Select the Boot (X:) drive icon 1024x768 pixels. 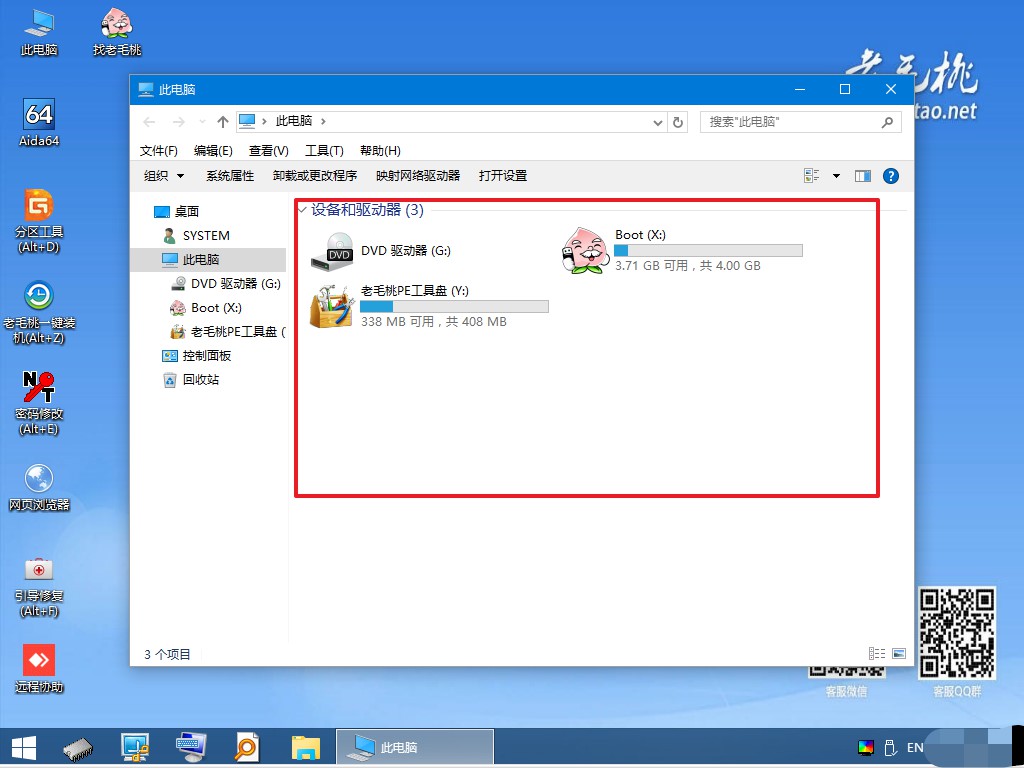click(x=584, y=251)
